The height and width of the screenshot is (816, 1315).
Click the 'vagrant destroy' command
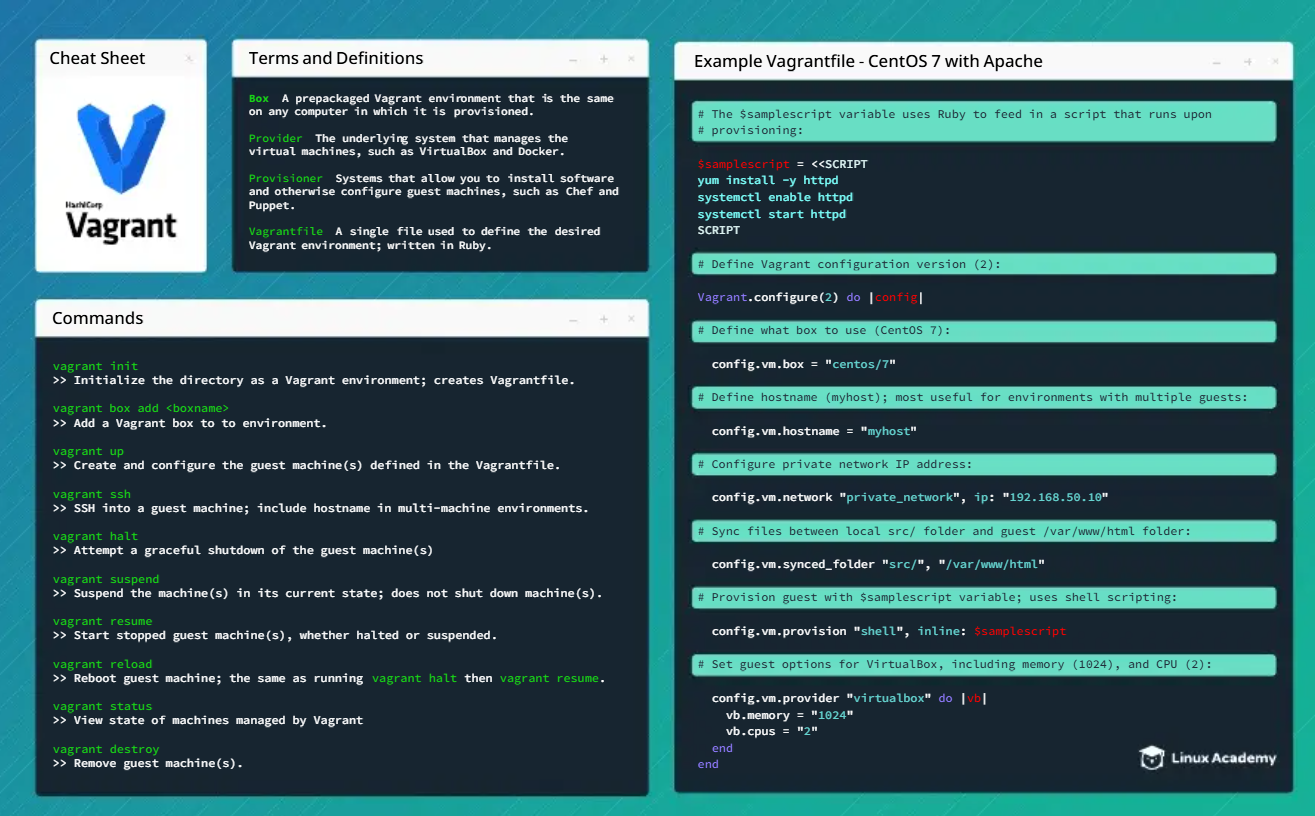[x=106, y=749]
